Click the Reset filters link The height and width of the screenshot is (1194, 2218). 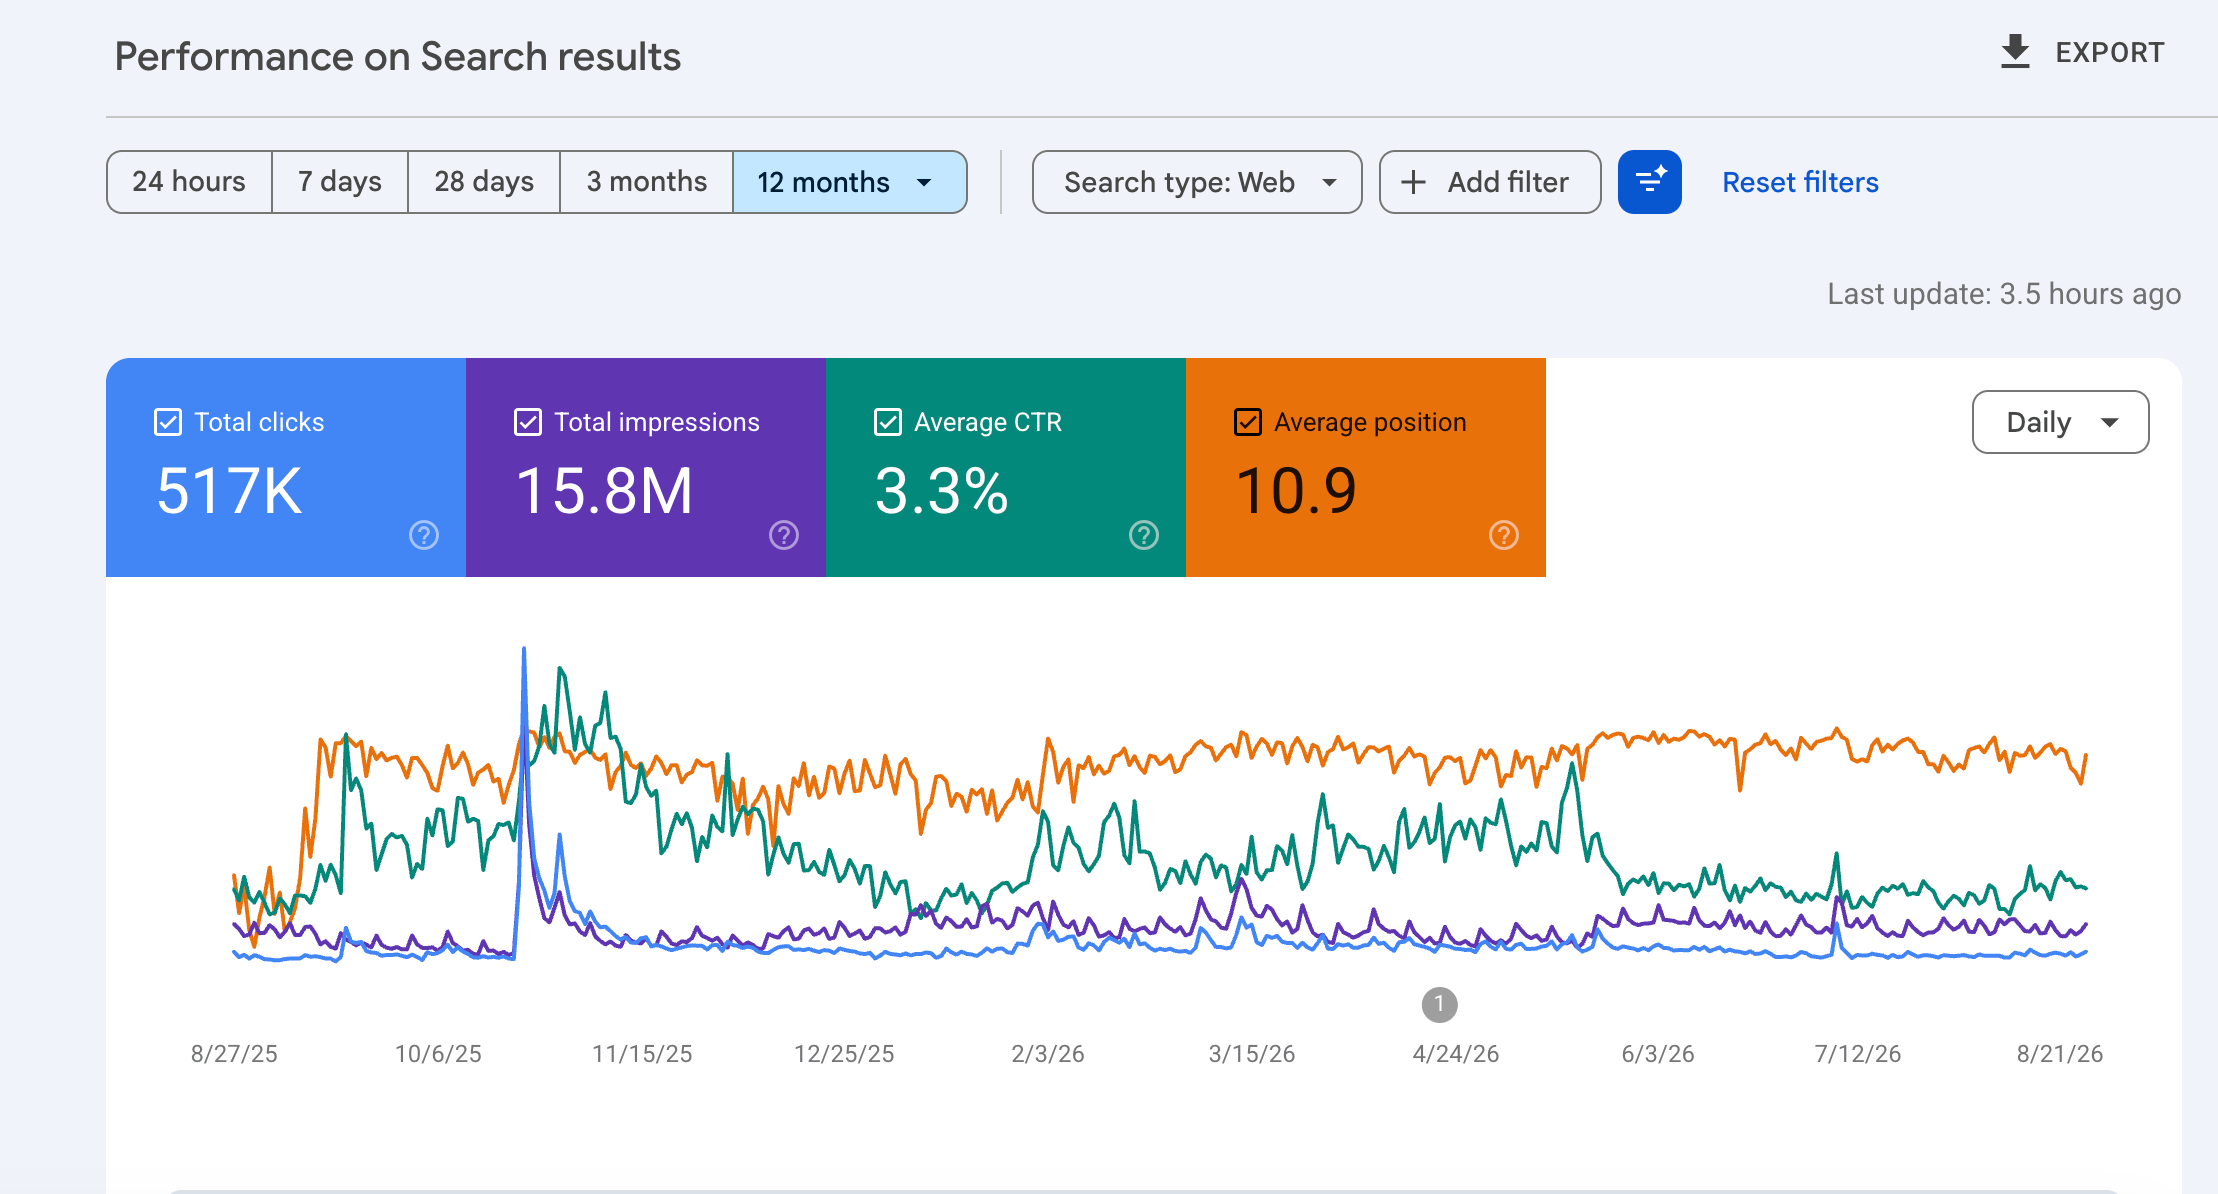[1800, 182]
